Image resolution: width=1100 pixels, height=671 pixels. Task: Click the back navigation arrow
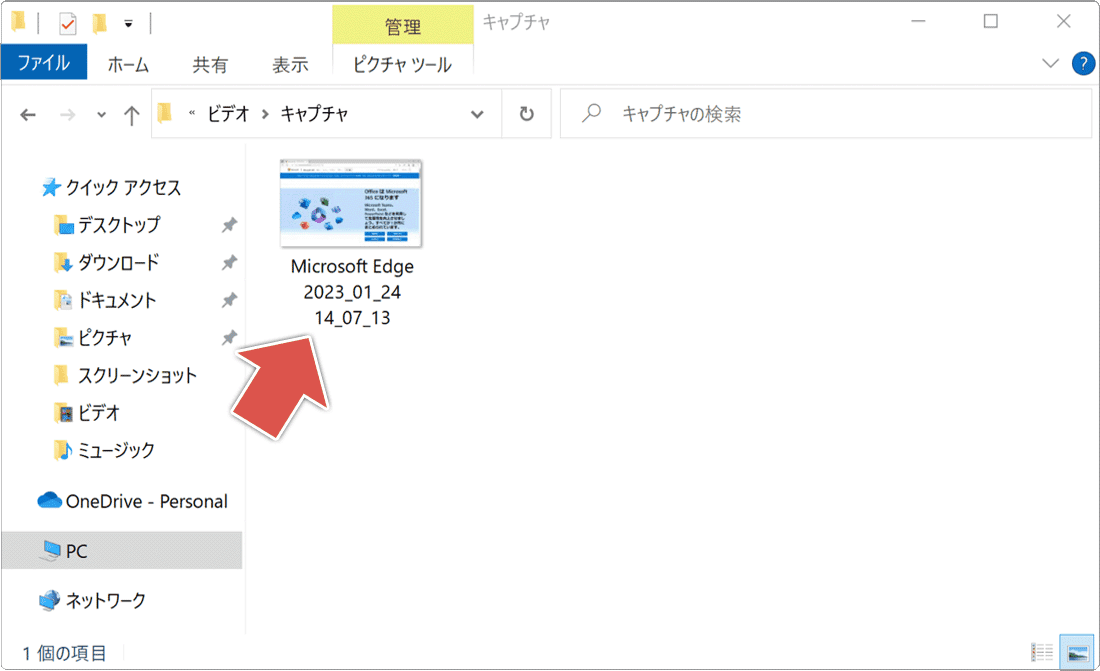coord(28,113)
